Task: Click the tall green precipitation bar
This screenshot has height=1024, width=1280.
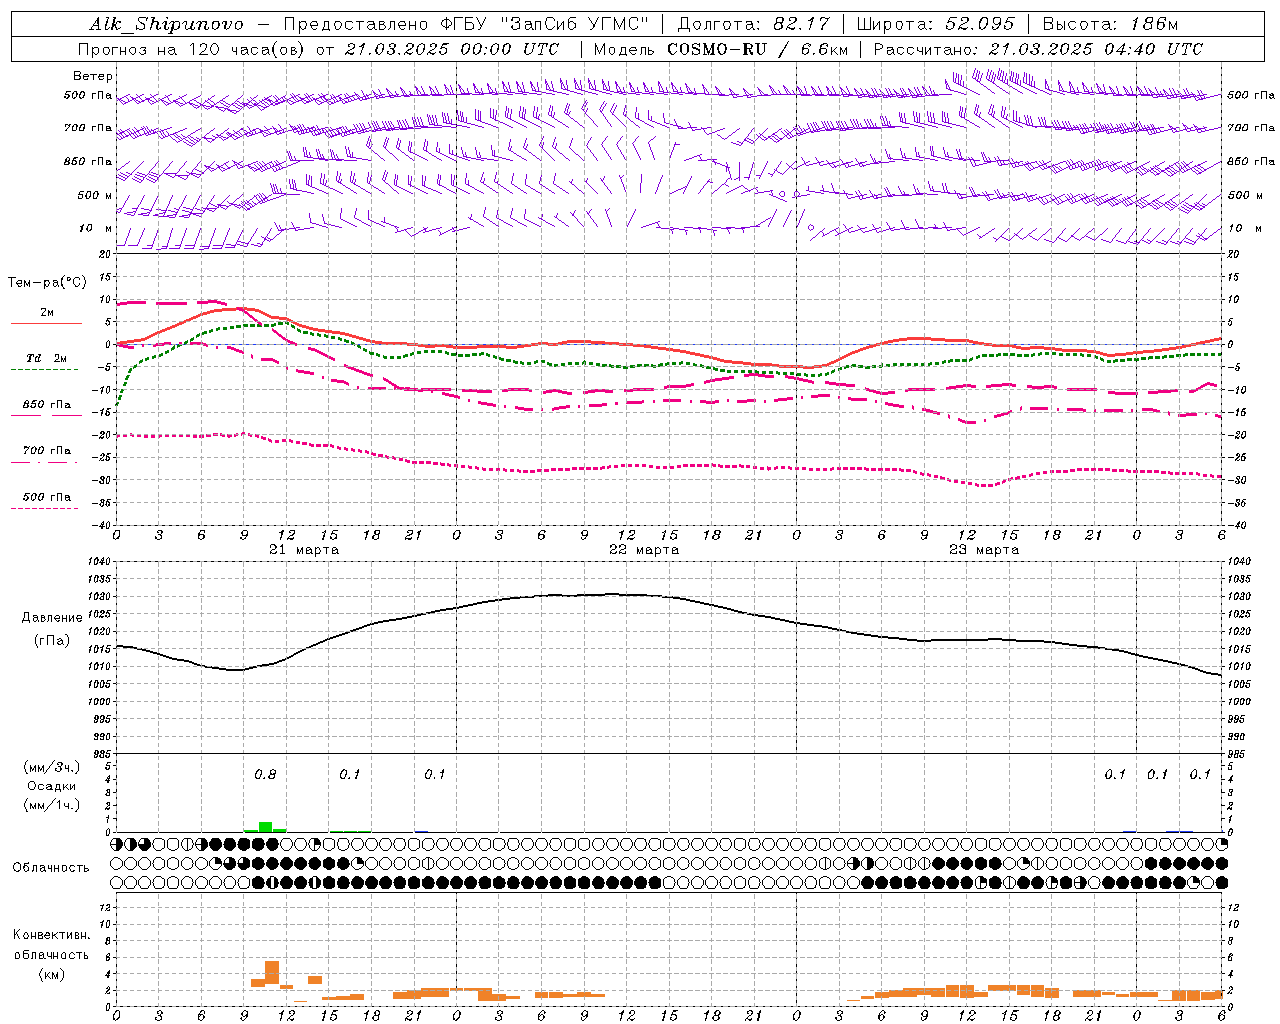Action: click(265, 827)
